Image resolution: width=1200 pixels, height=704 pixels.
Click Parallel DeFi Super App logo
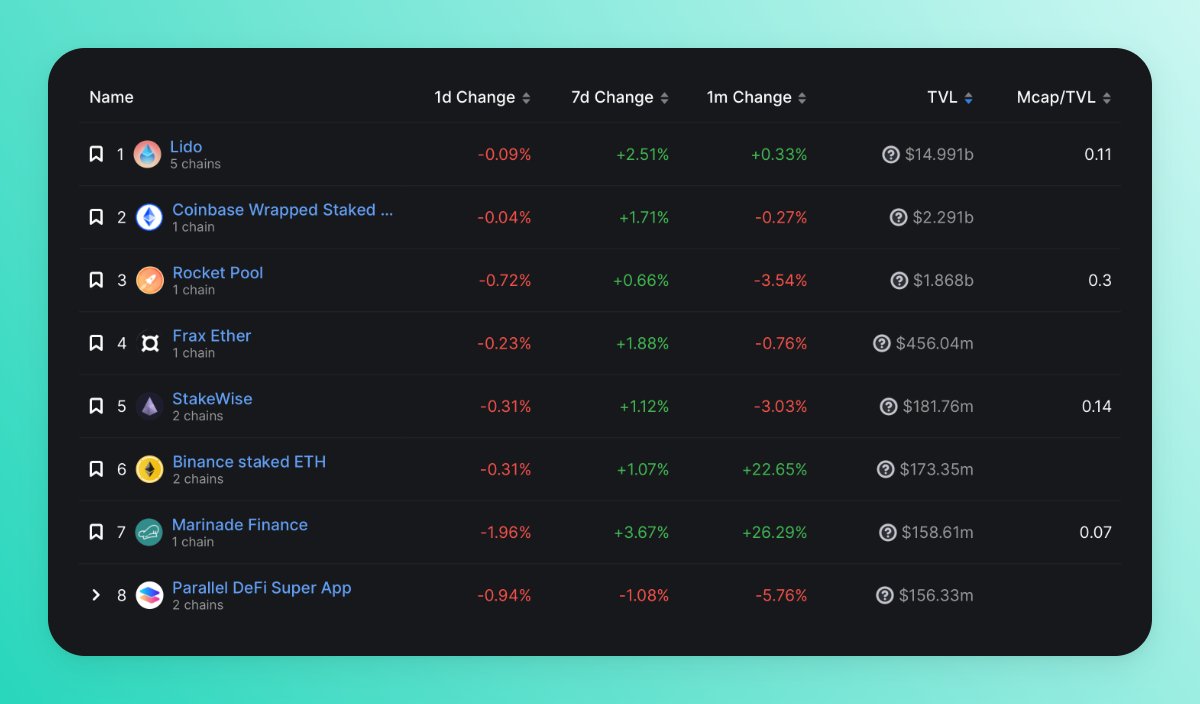[x=149, y=595]
